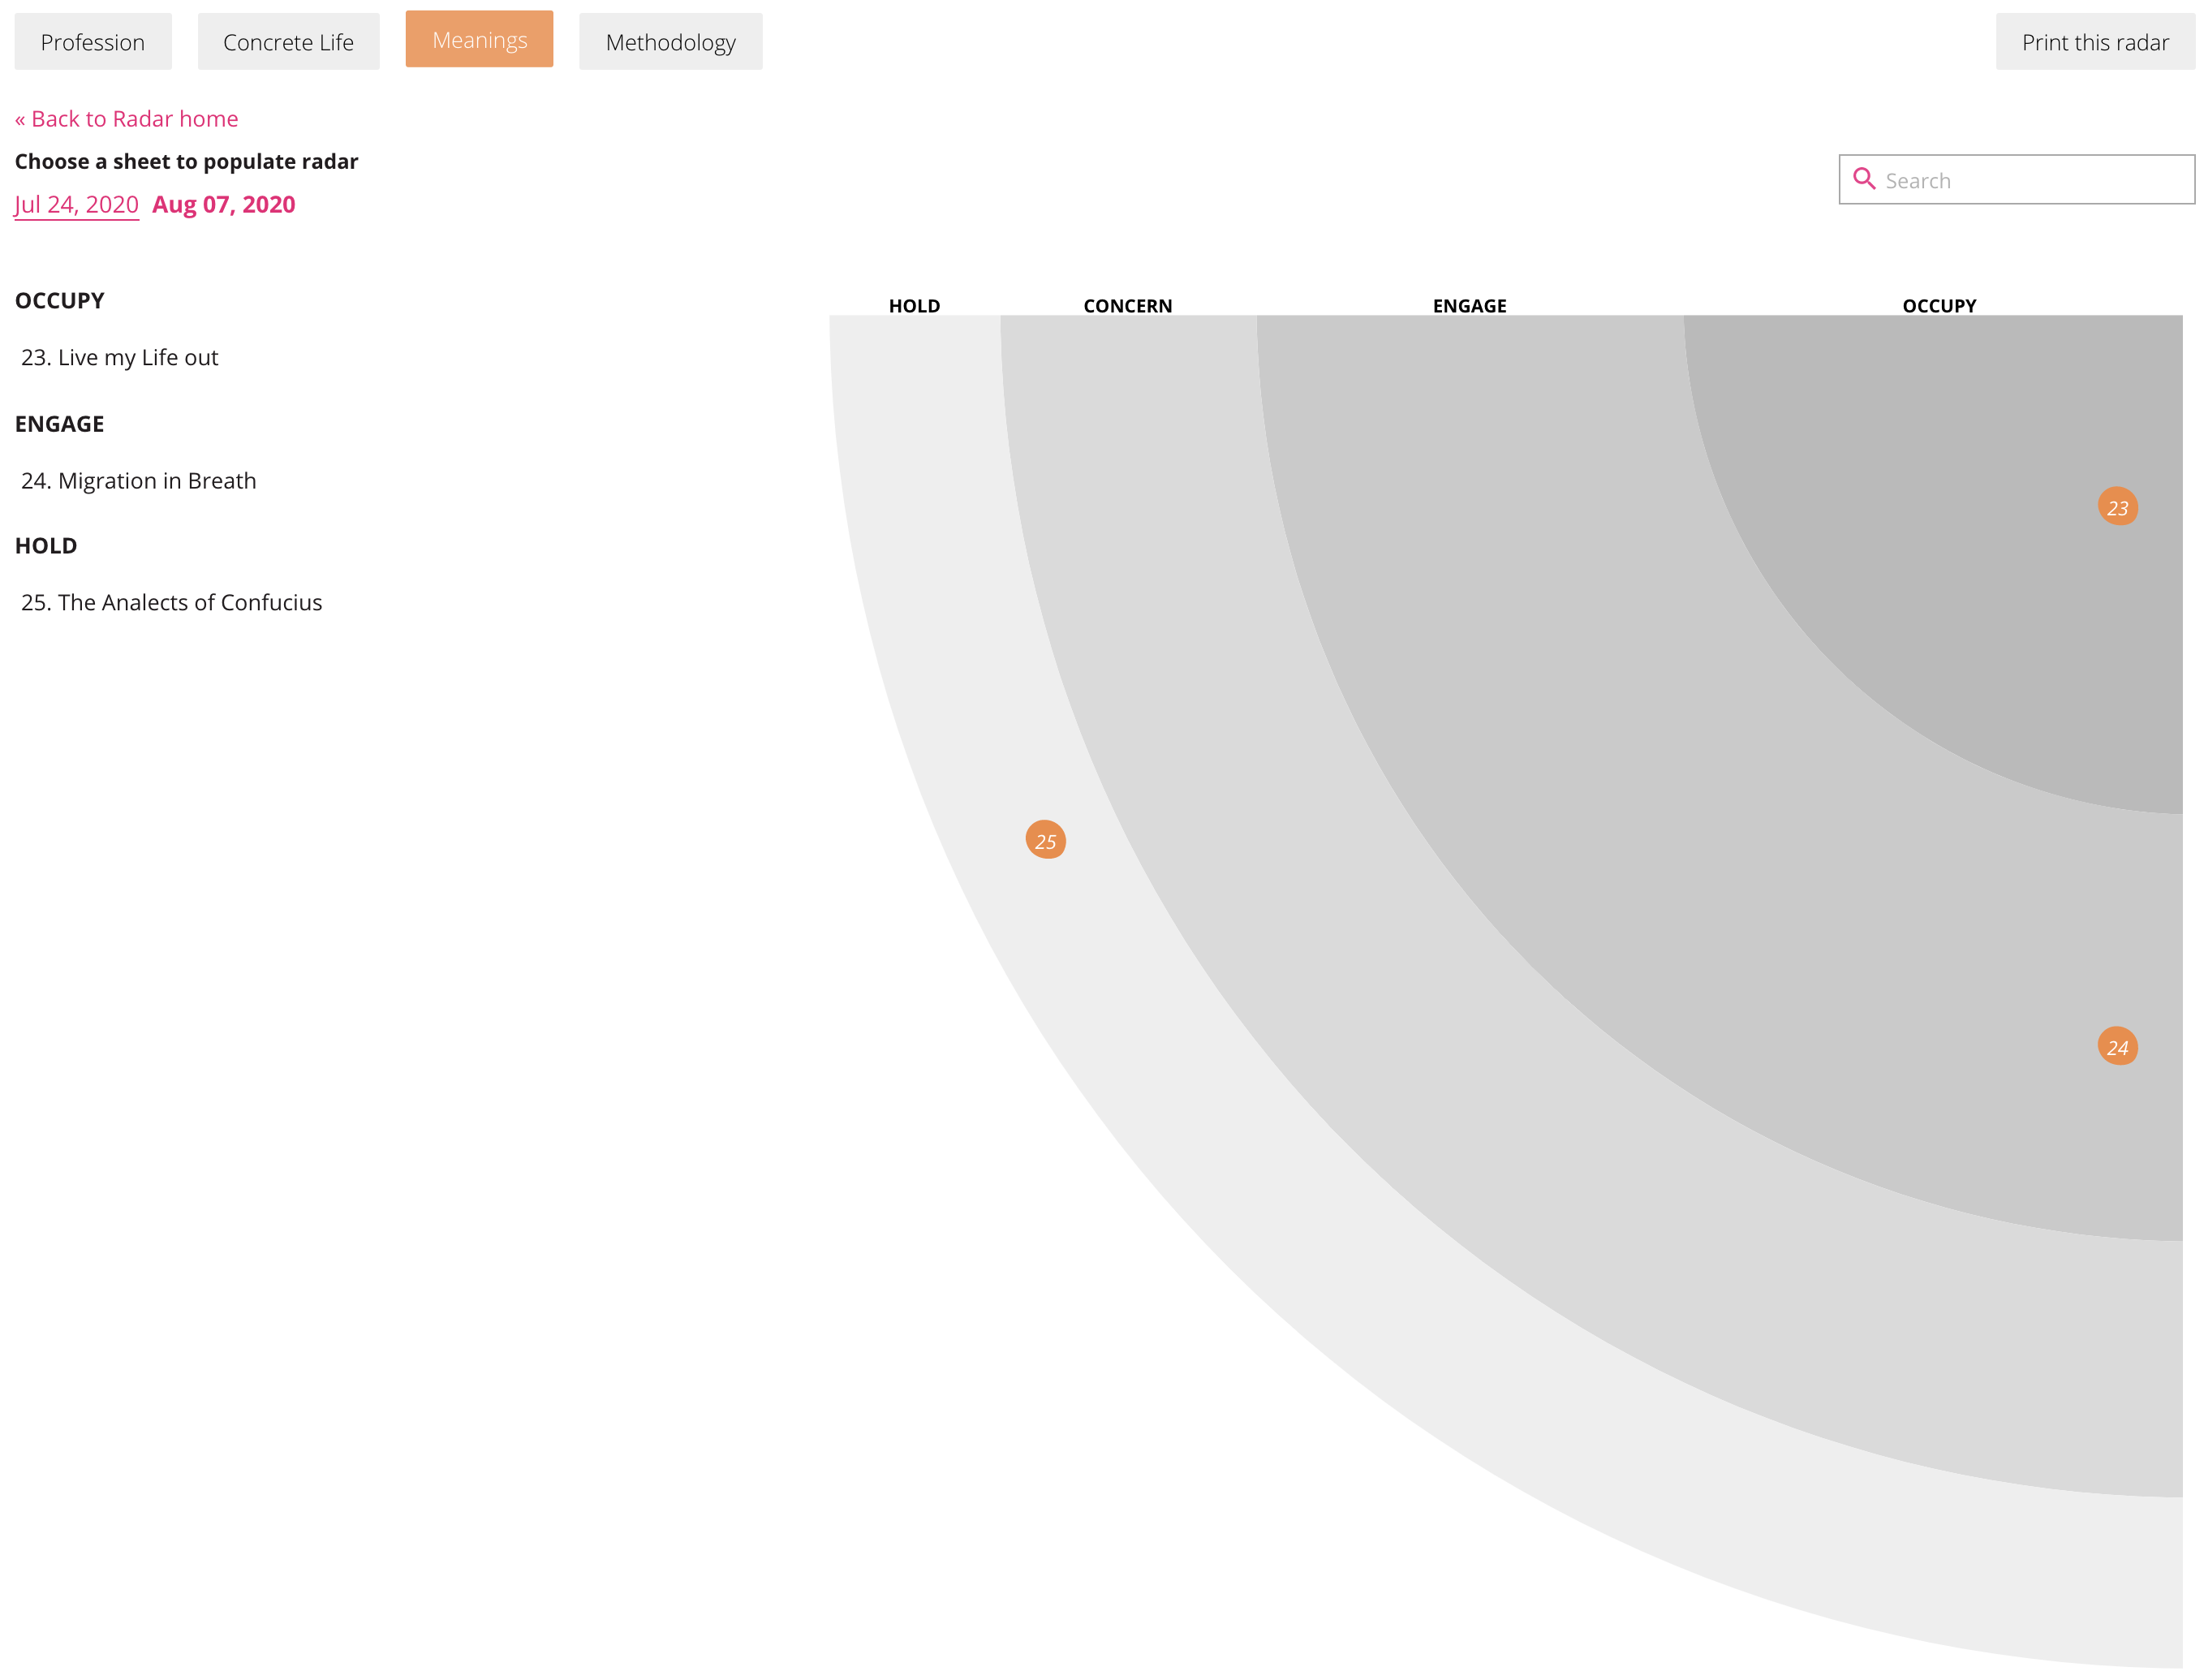The image size is (2204, 1680).
Task: Expand item 24. Migration in Breath
Action: click(138, 481)
